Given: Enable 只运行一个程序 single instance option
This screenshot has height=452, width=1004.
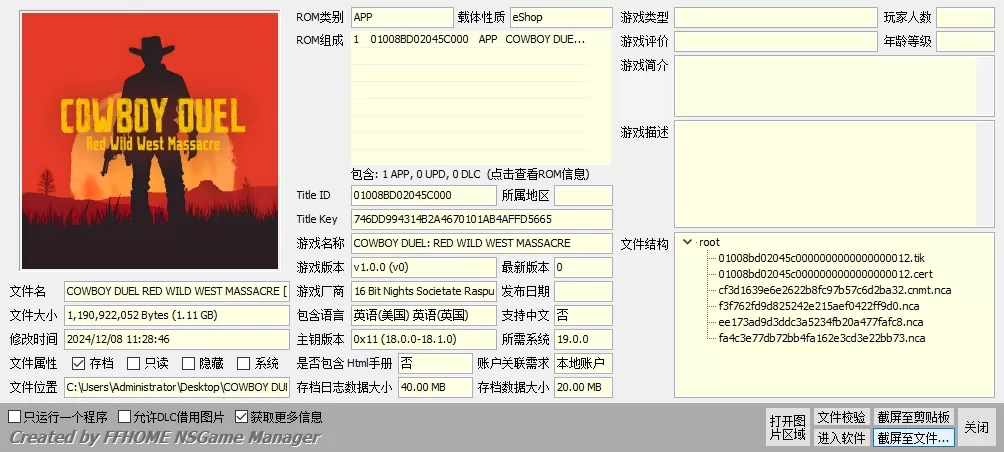Looking at the screenshot, I should [15, 417].
